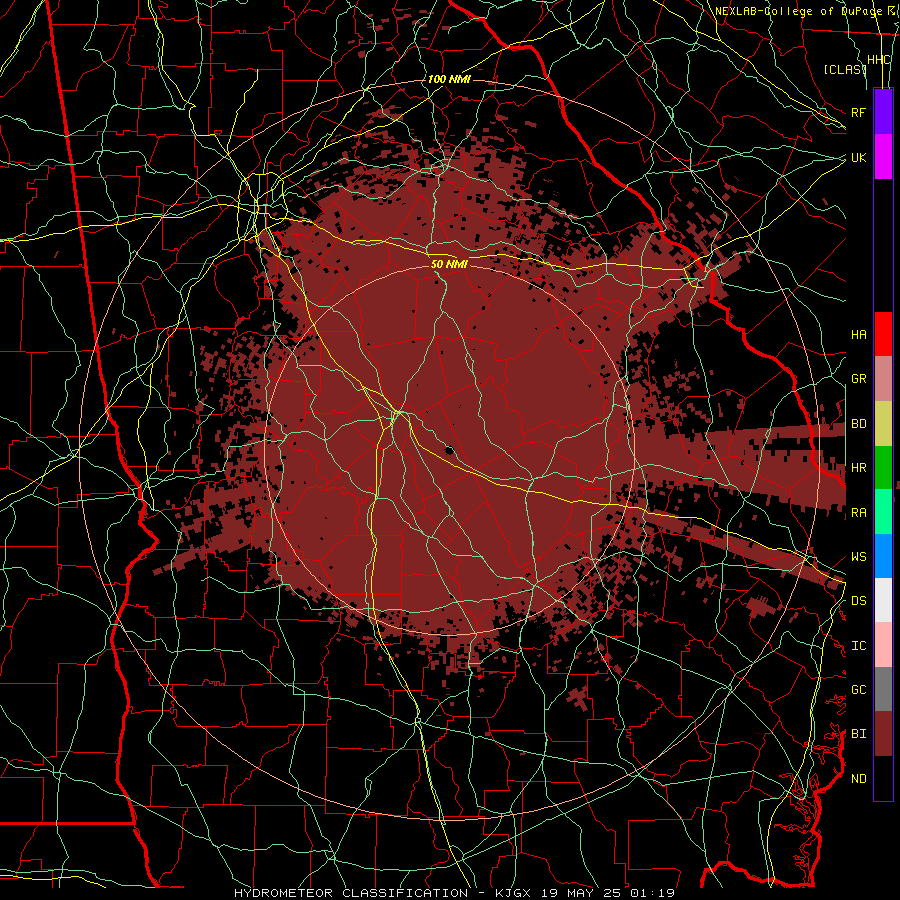Click the ND black color swatch
The height and width of the screenshot is (900, 900).
coord(883,778)
